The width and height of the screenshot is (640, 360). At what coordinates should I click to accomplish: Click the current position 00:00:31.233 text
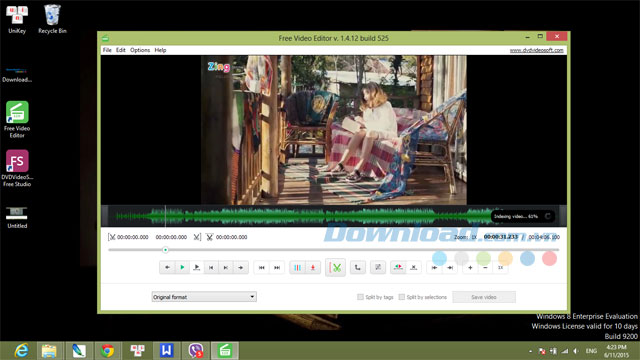click(500, 237)
